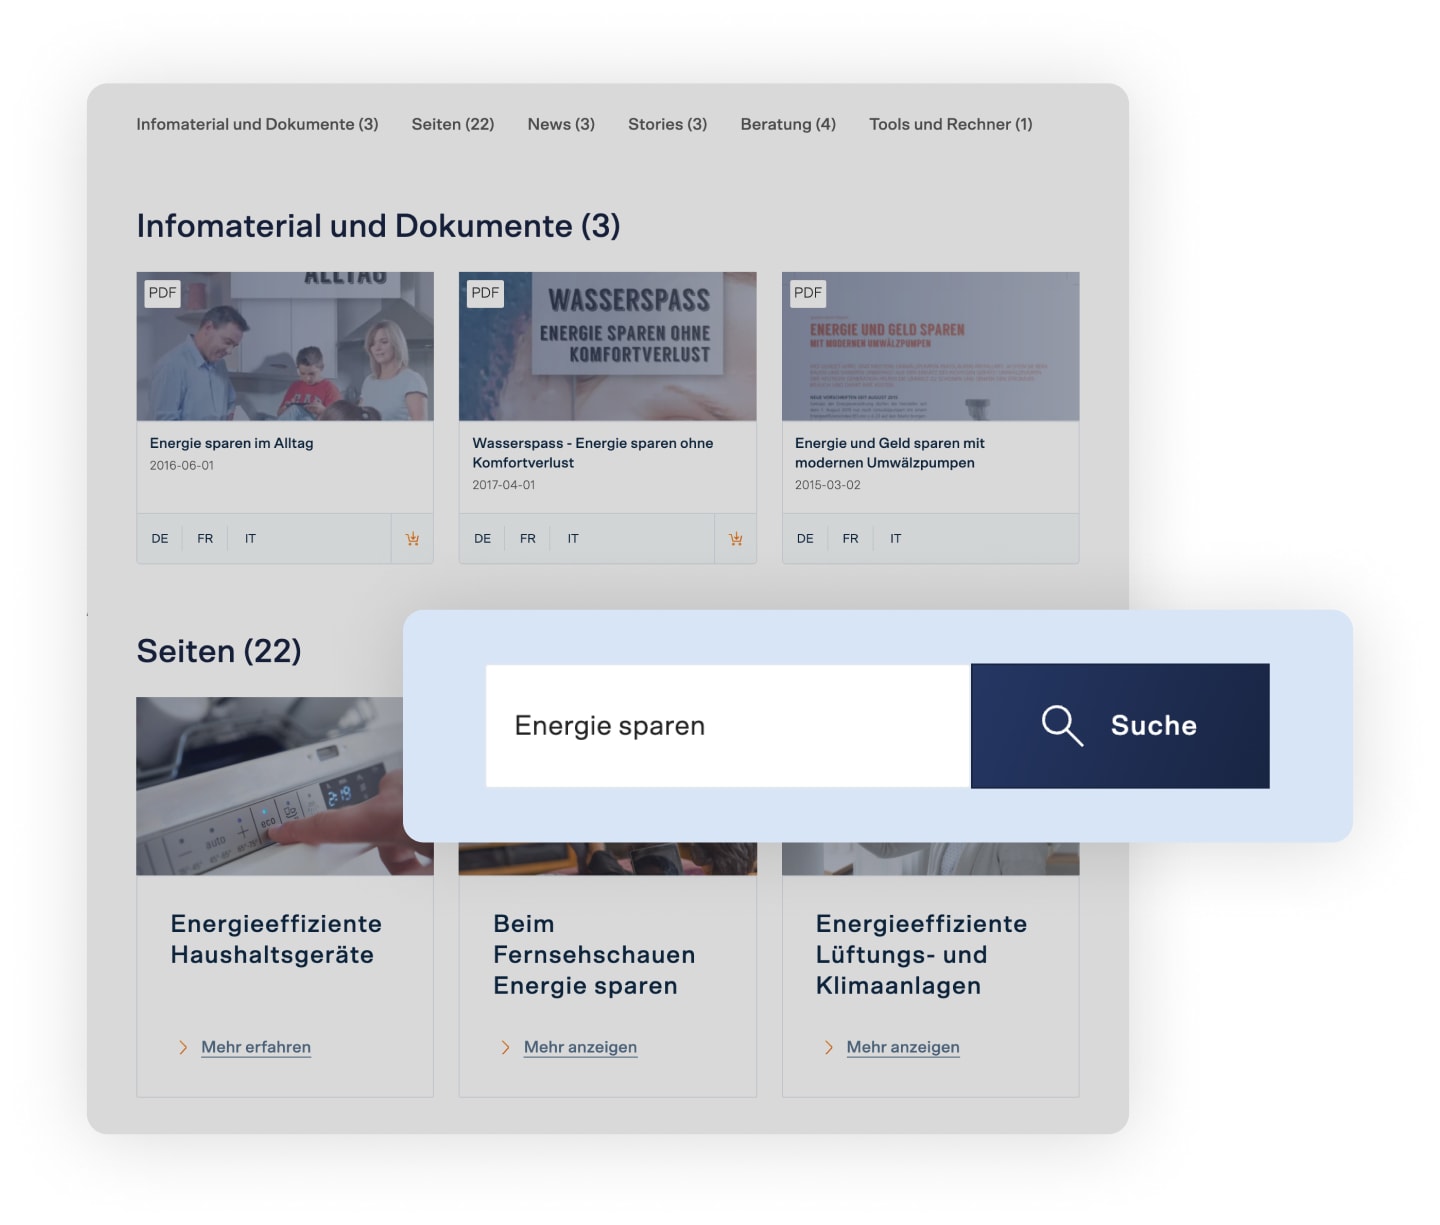Click the PDF badge on the Alltag document
1440x1225 pixels.
[x=163, y=293]
